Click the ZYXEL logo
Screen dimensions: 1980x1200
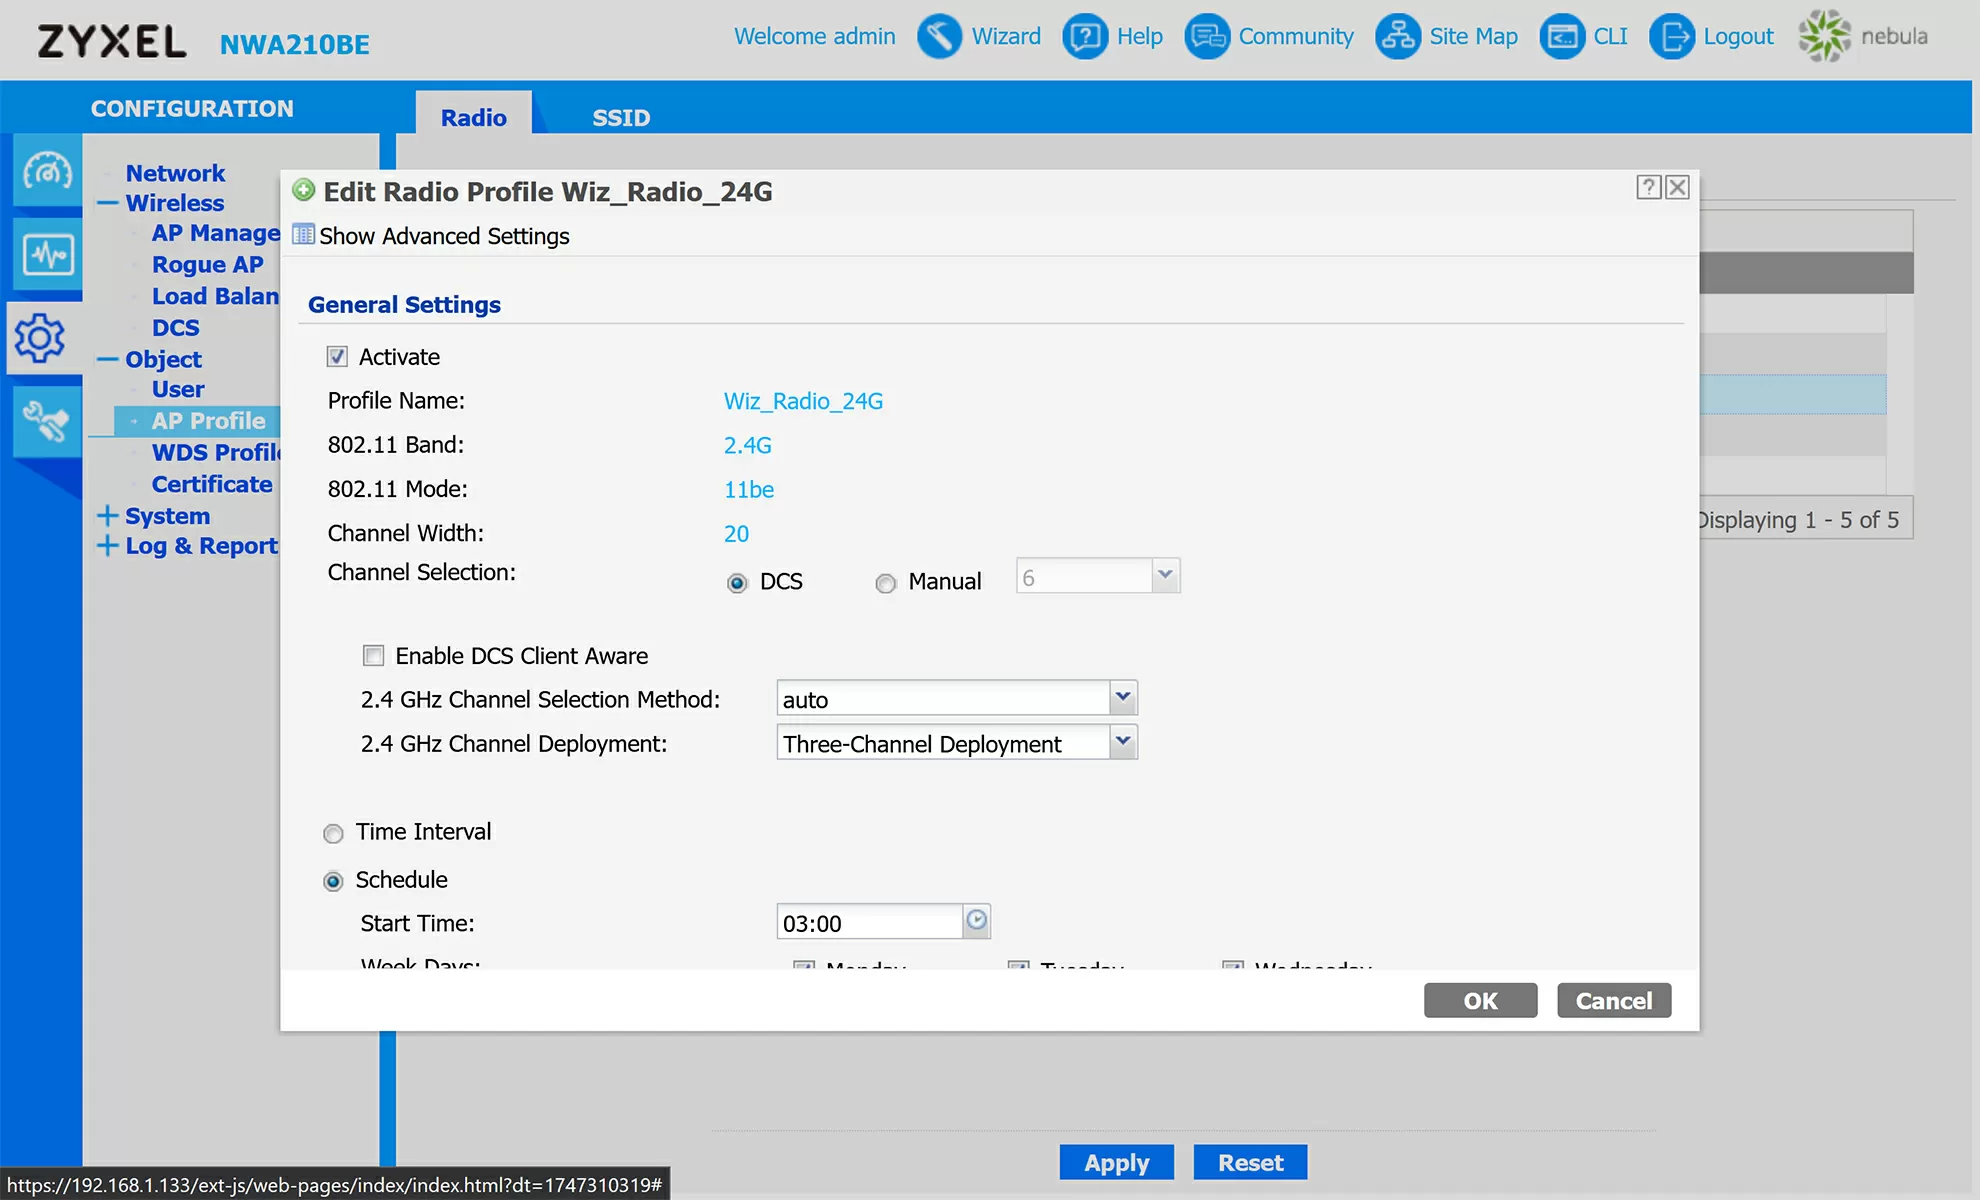pyautogui.click(x=112, y=42)
